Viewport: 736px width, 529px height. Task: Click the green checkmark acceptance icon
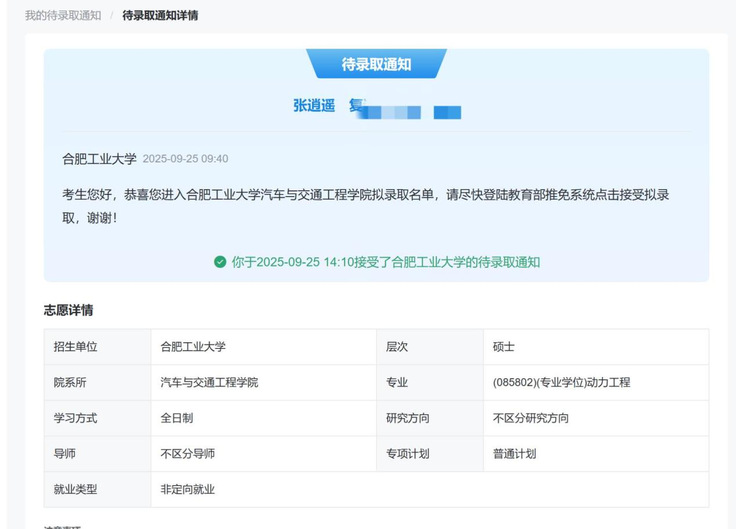coord(220,262)
